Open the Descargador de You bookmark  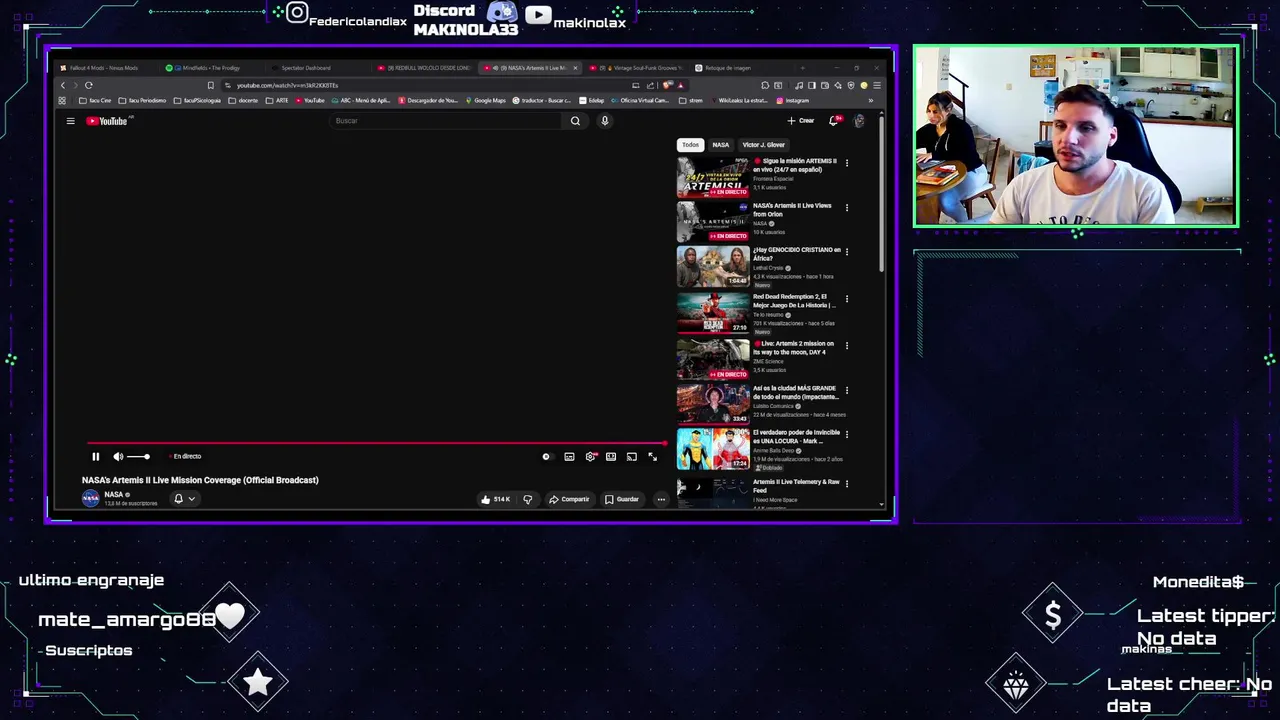tap(428, 100)
